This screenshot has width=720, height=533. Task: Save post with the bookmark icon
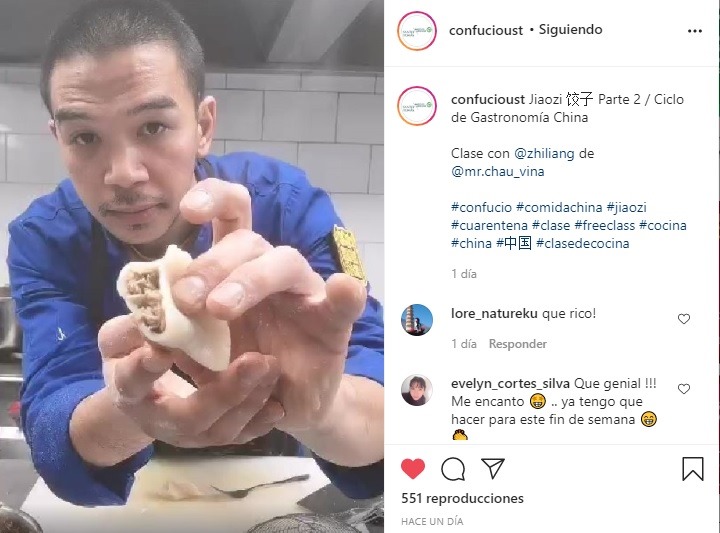pyautogui.click(x=692, y=468)
